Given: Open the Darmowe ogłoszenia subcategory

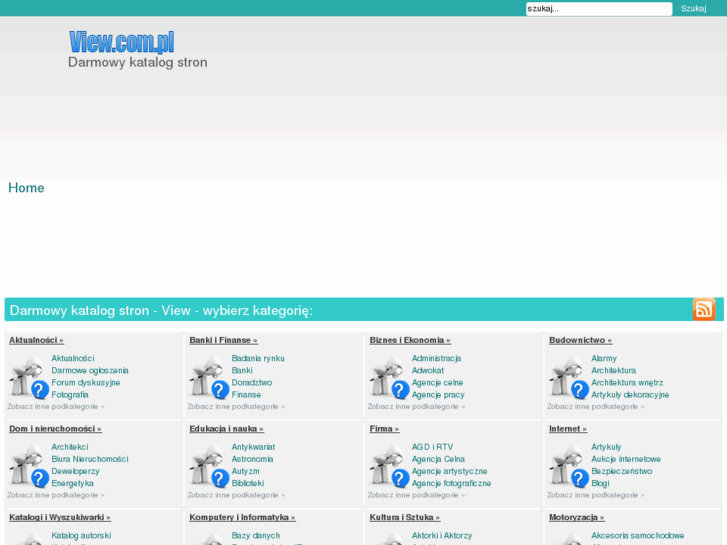Looking at the screenshot, I should pos(90,371).
